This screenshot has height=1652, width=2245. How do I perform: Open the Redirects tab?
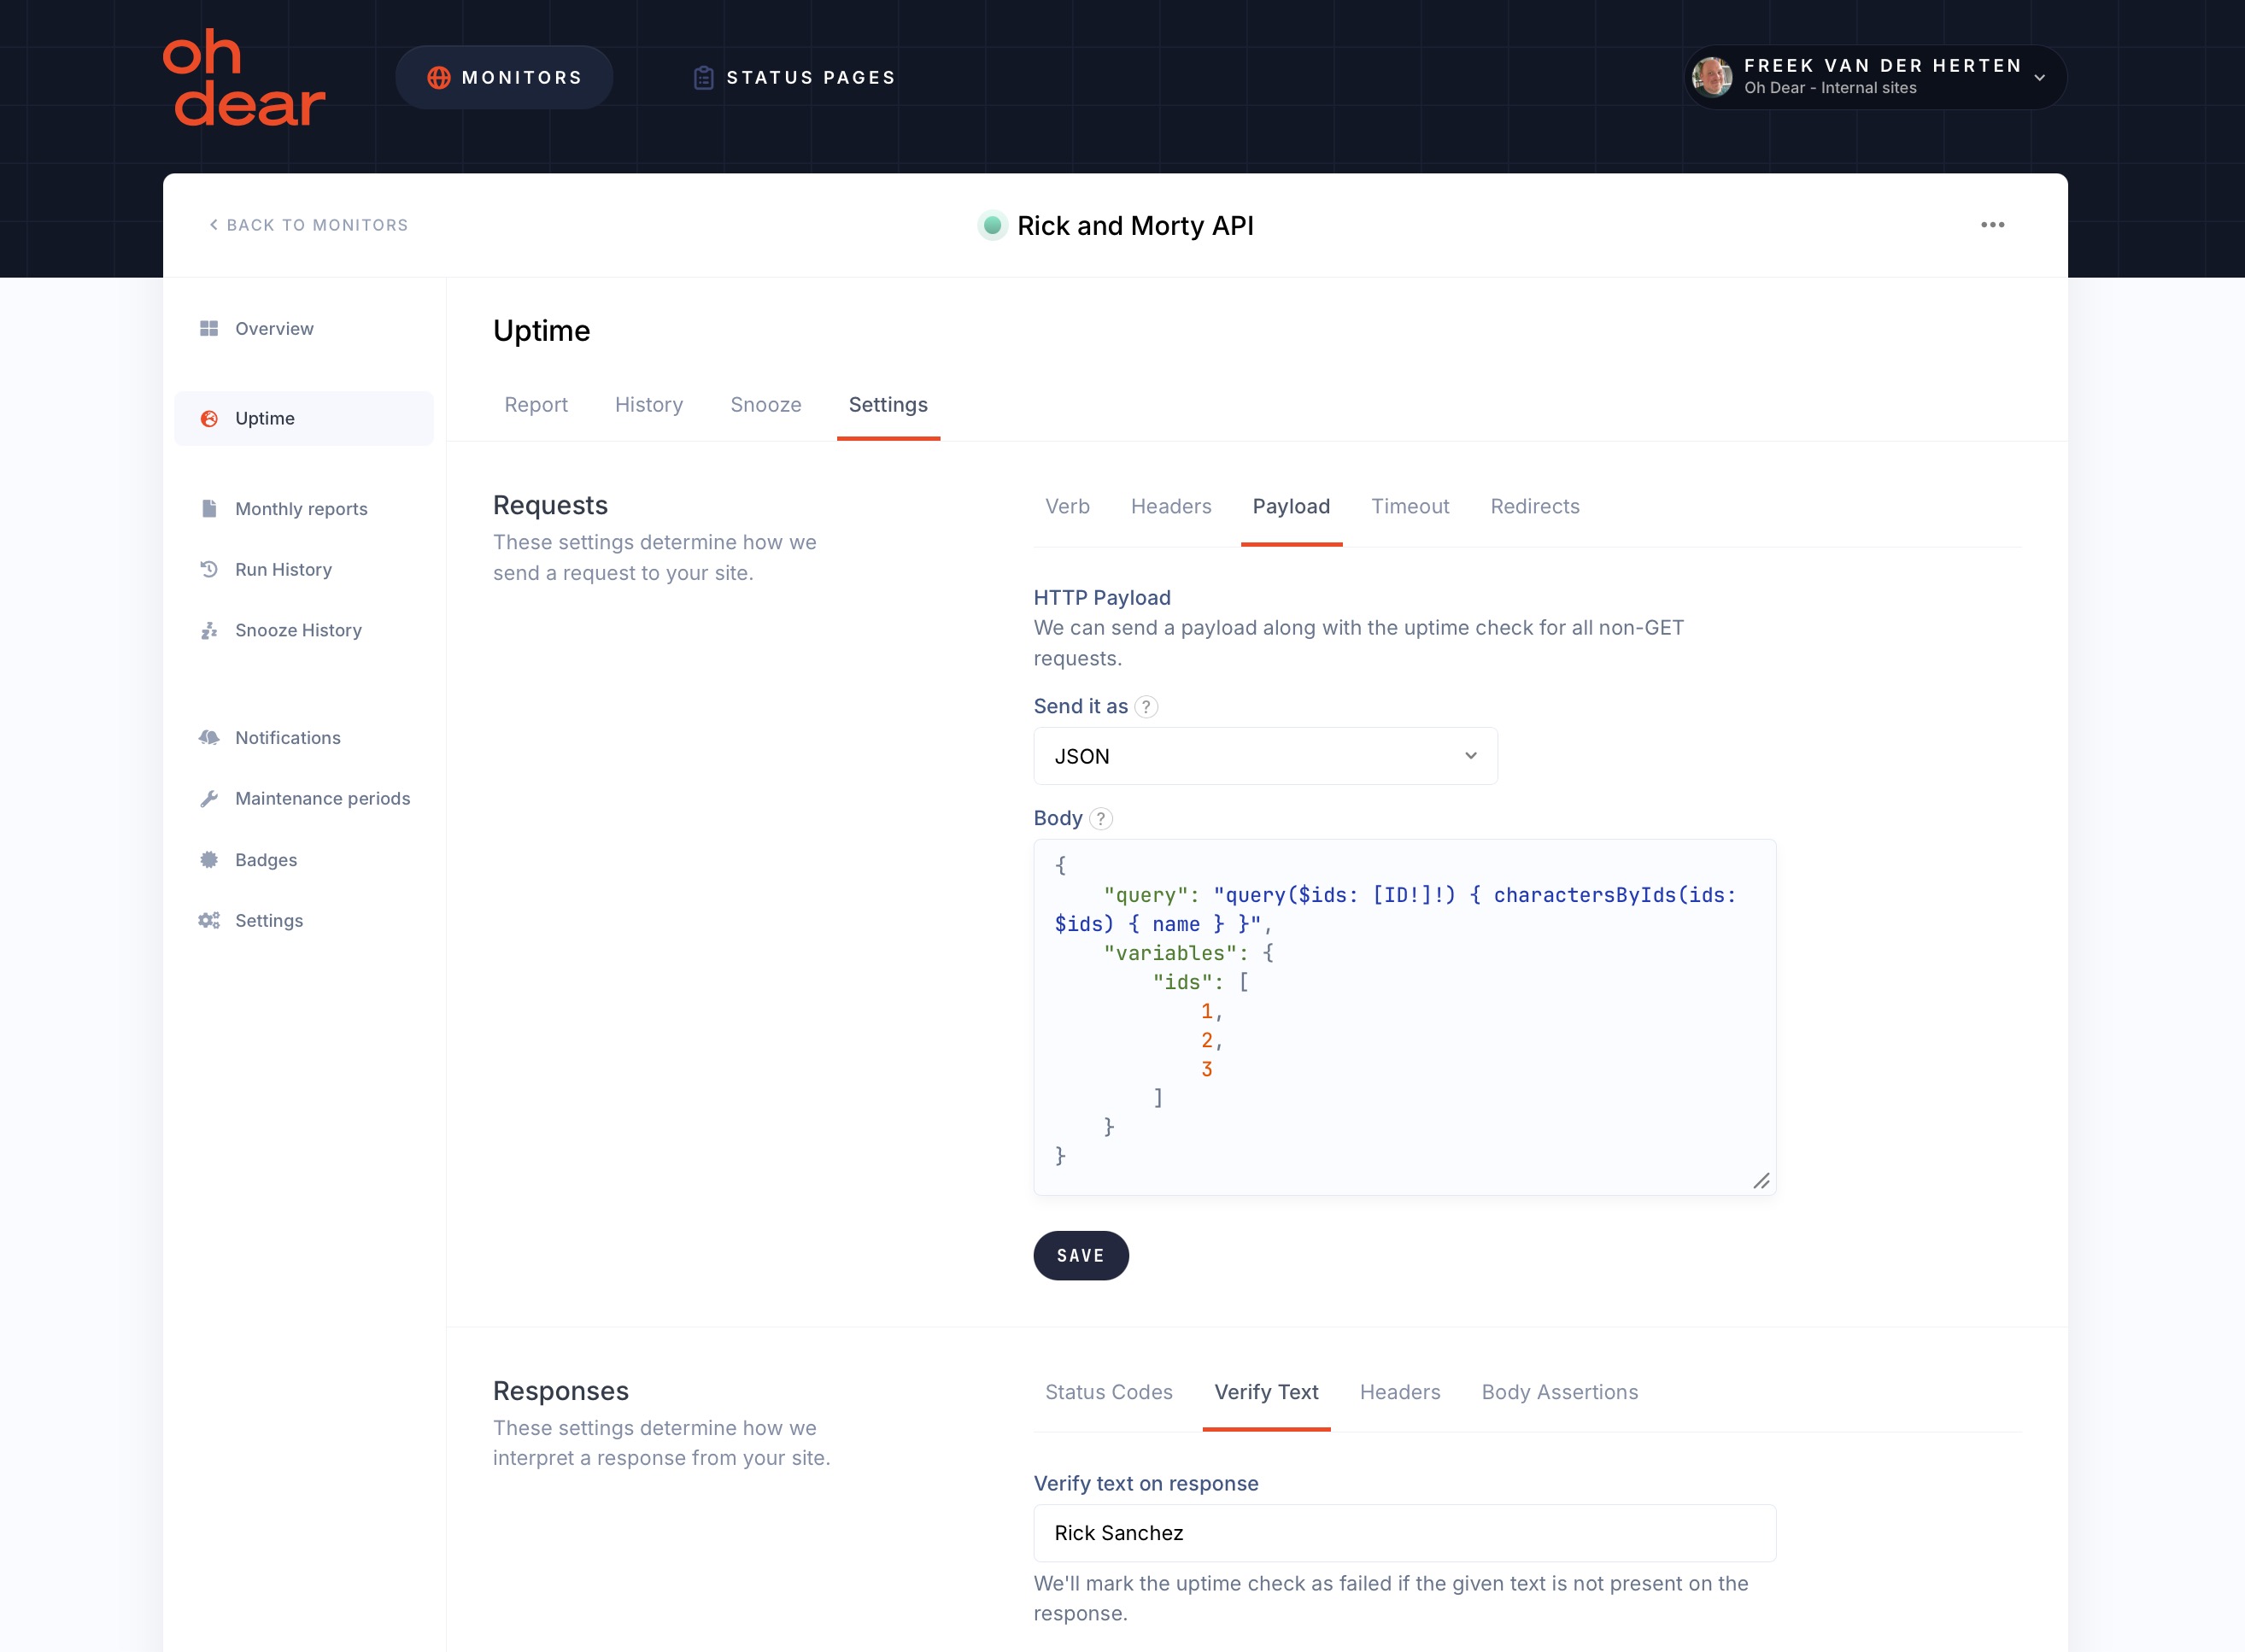[x=1535, y=507]
